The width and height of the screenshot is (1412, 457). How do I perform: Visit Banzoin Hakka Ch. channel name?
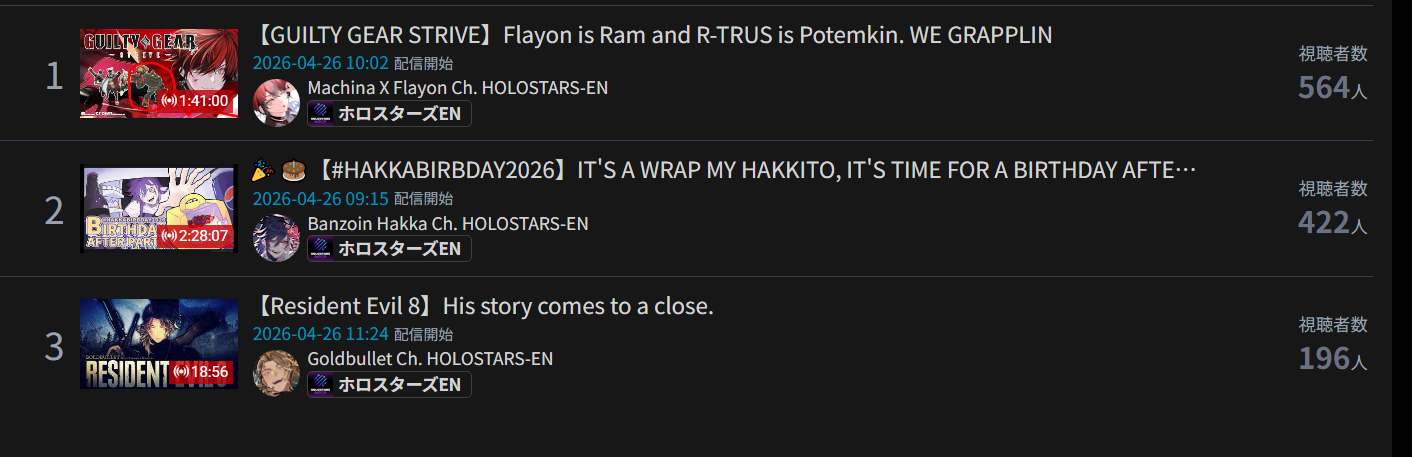click(x=448, y=223)
